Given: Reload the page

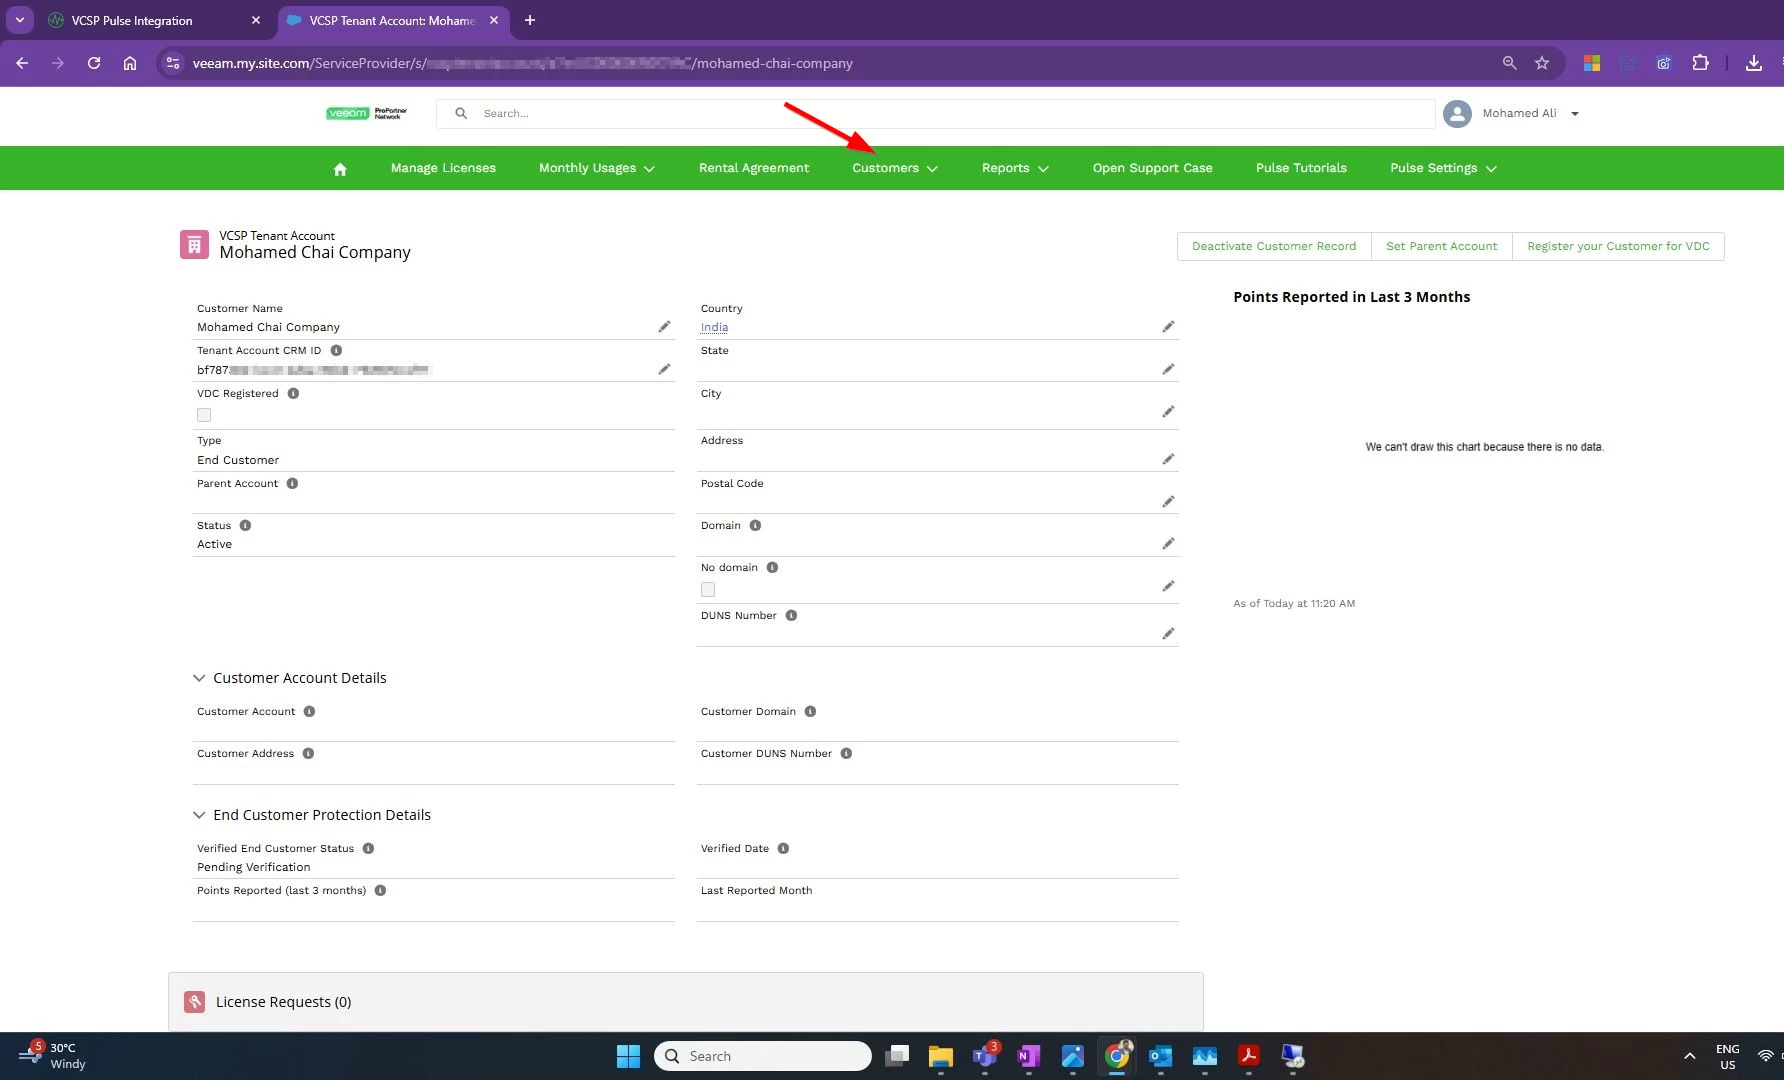Looking at the screenshot, I should (94, 63).
